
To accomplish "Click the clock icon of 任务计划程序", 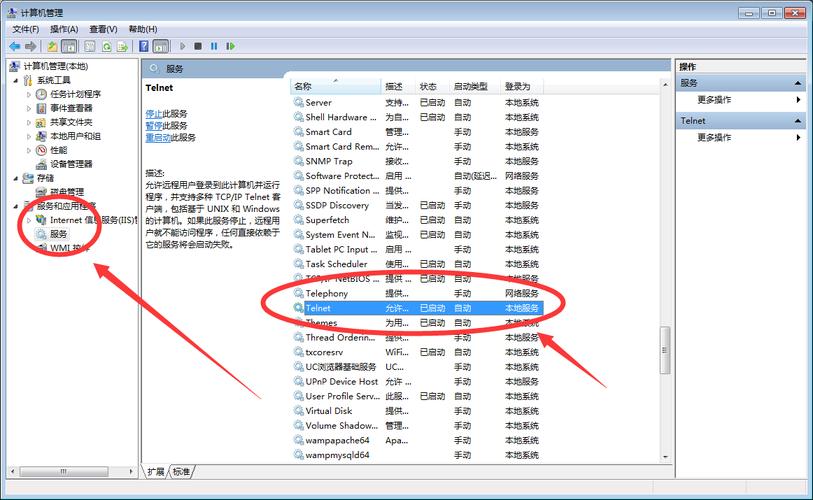I will point(41,94).
